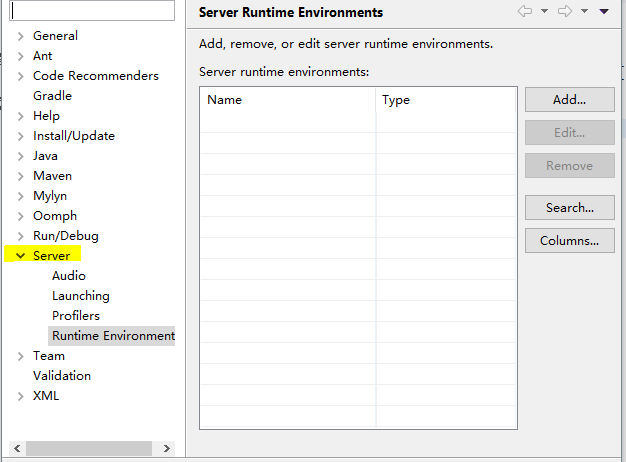The height and width of the screenshot is (462, 626).
Task: Open the back history dropdown arrow
Action: tap(544, 12)
